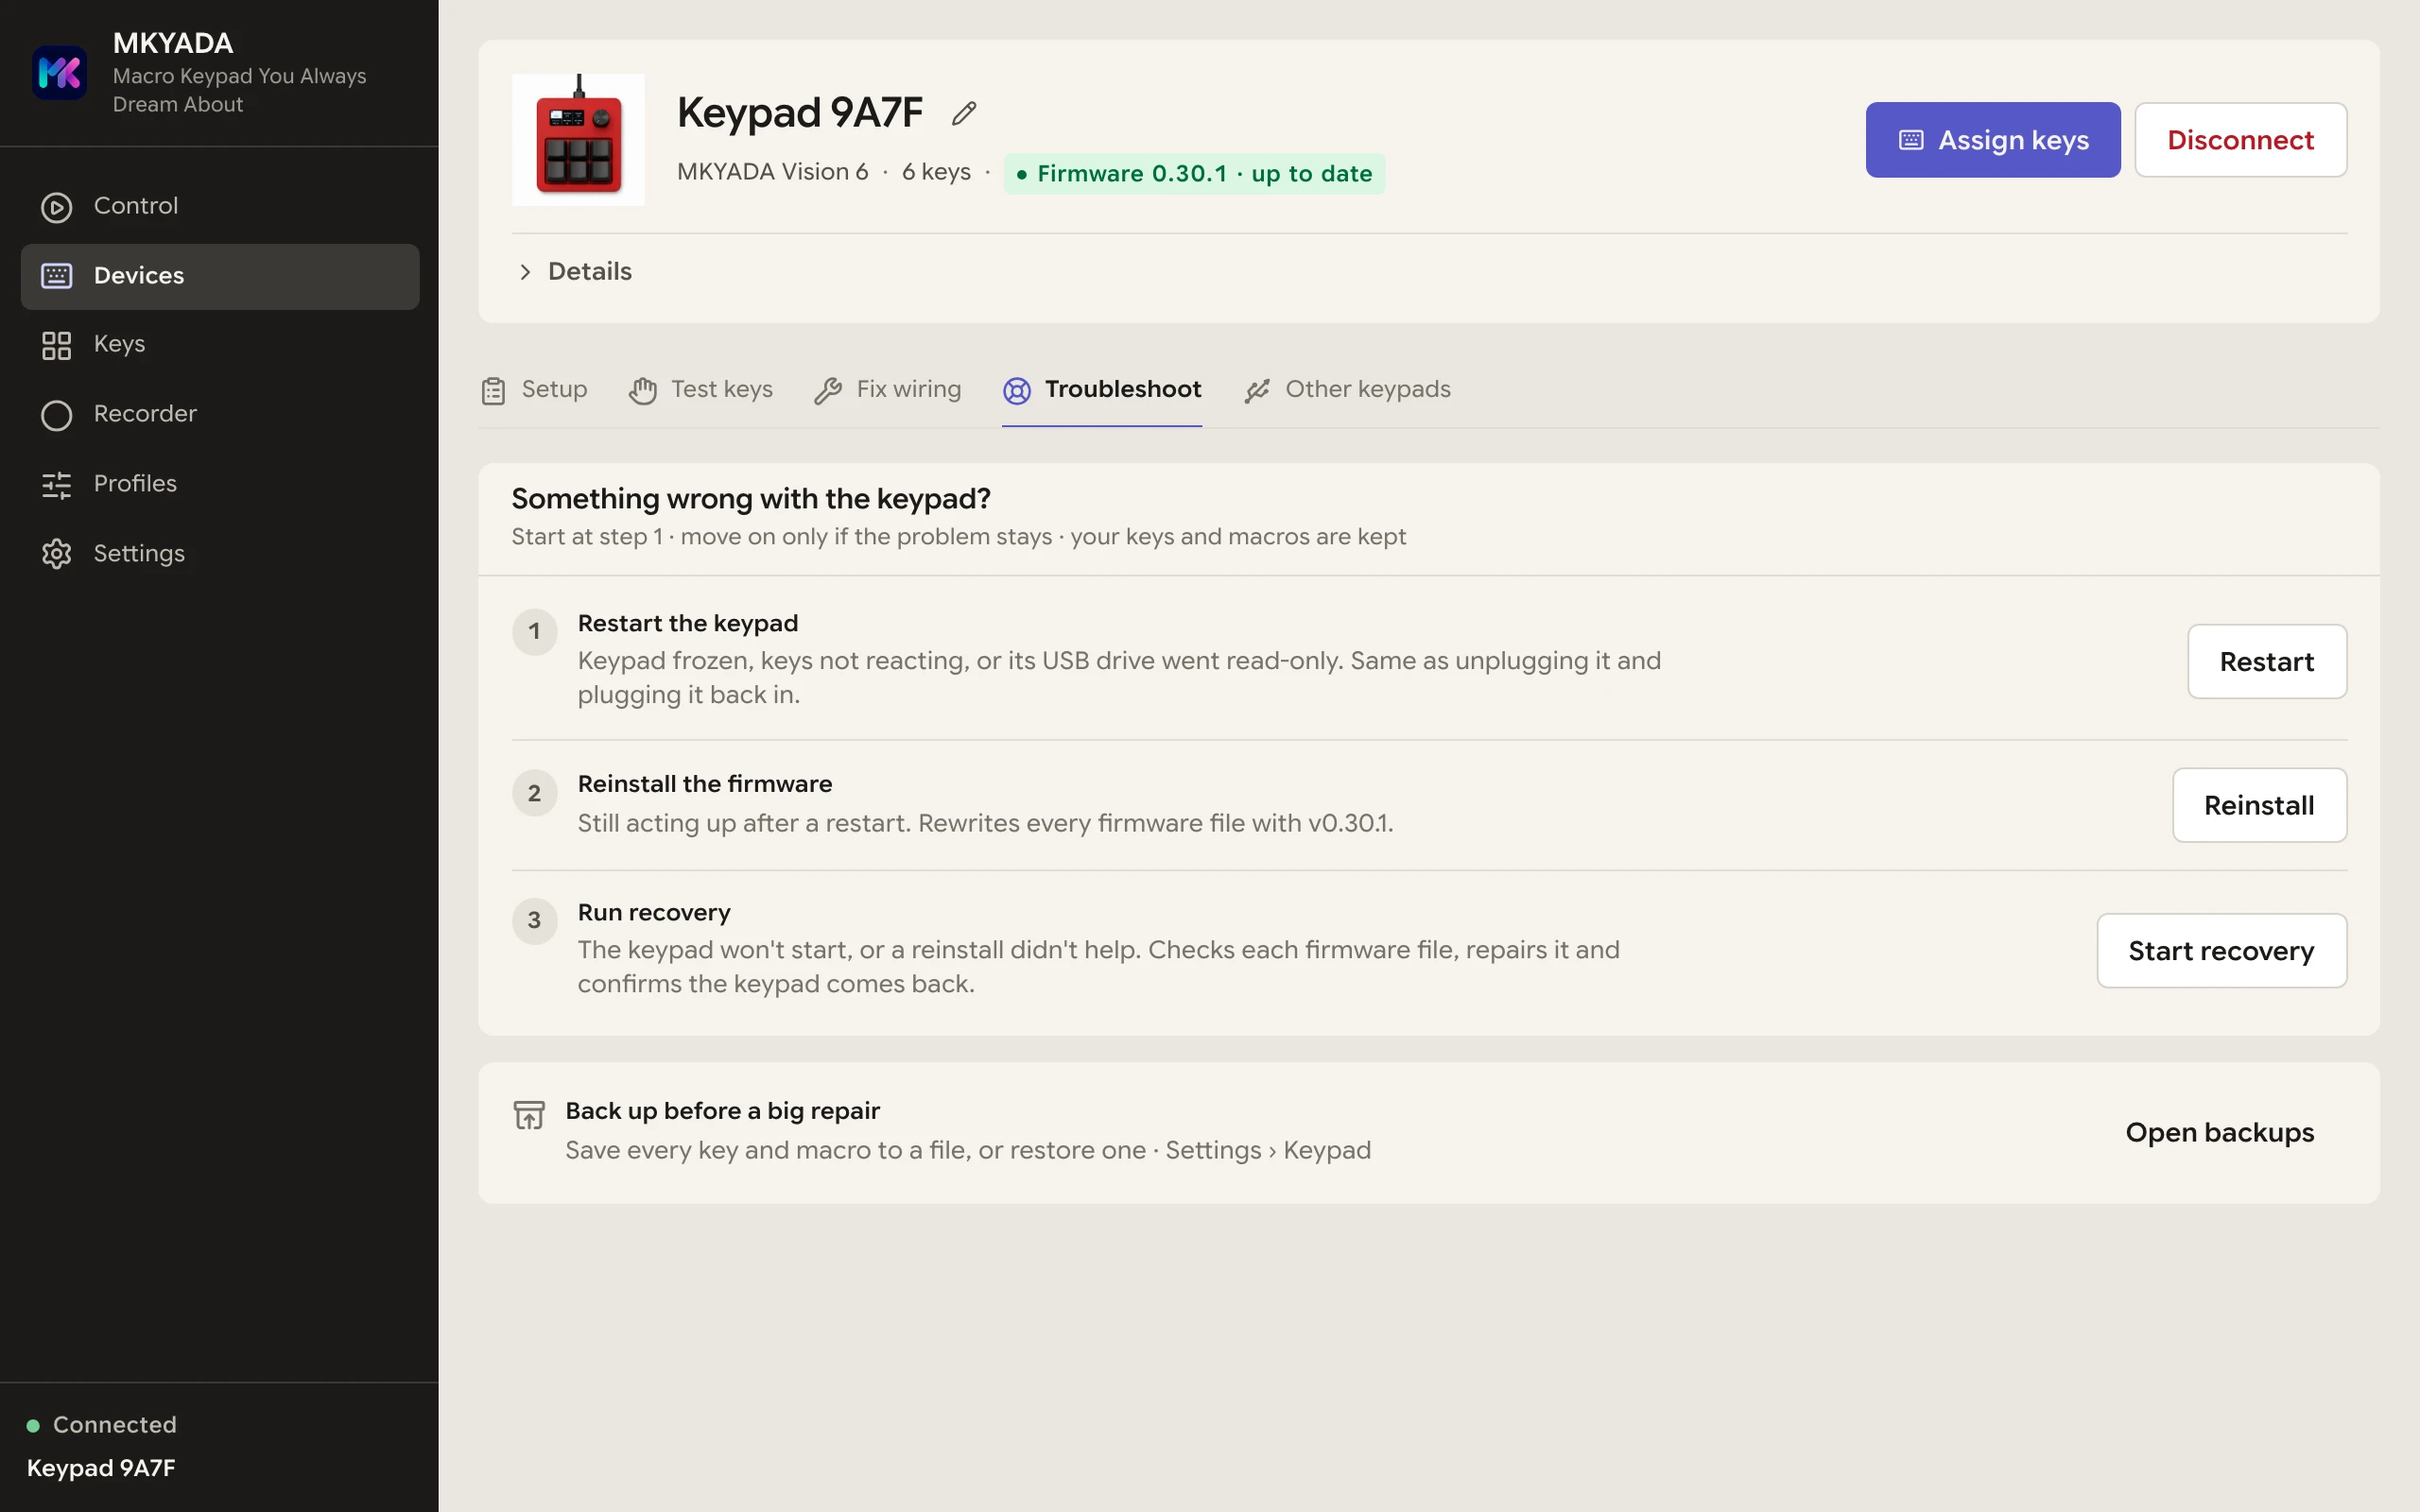The image size is (2420, 1512).
Task: Click 'Back up before a big repair' text
Action: click(722, 1110)
